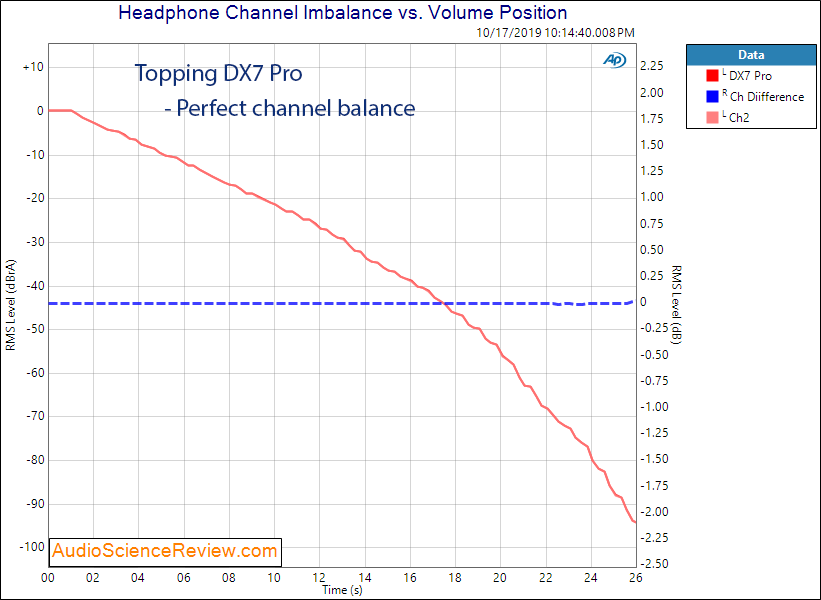
Task: Click the '02' tick on the time axis
Action: click(93, 578)
